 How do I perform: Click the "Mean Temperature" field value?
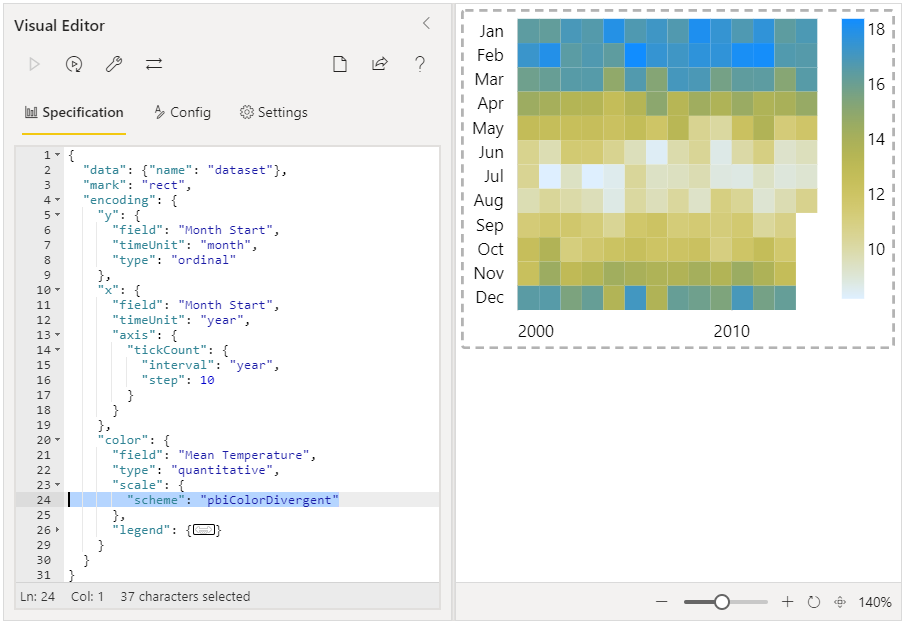[x=244, y=455]
